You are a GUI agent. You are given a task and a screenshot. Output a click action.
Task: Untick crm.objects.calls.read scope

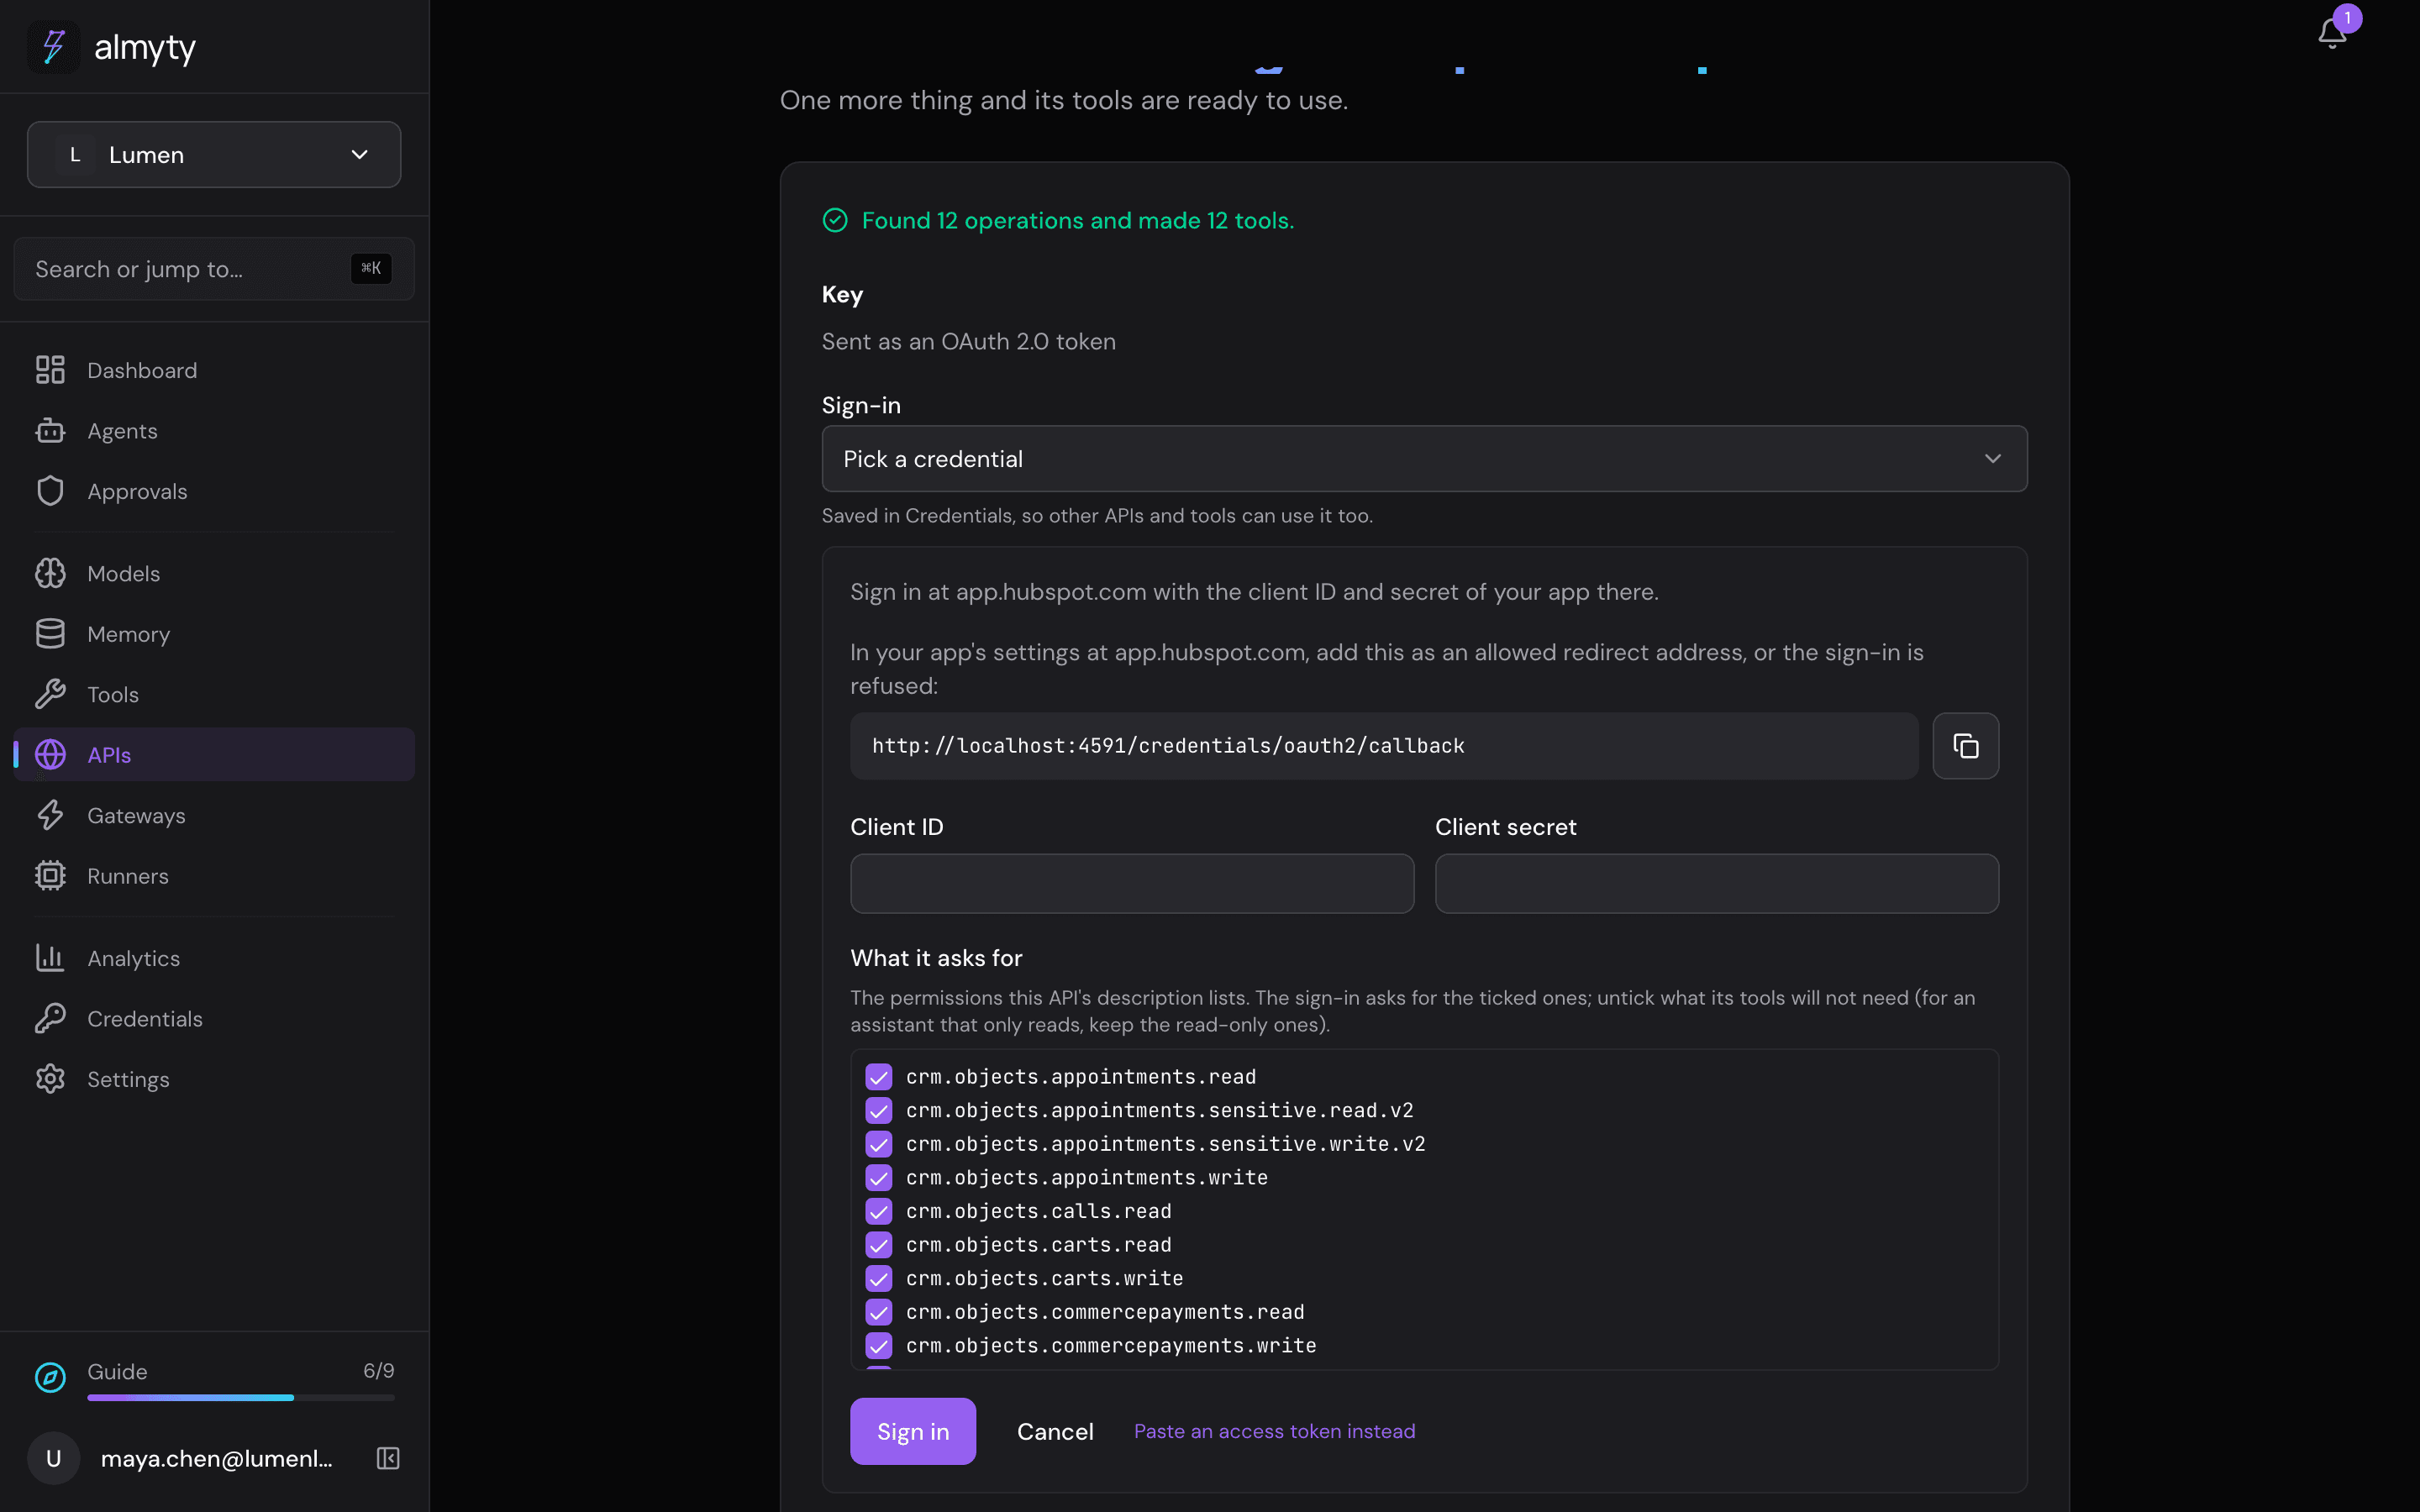[x=878, y=1211]
